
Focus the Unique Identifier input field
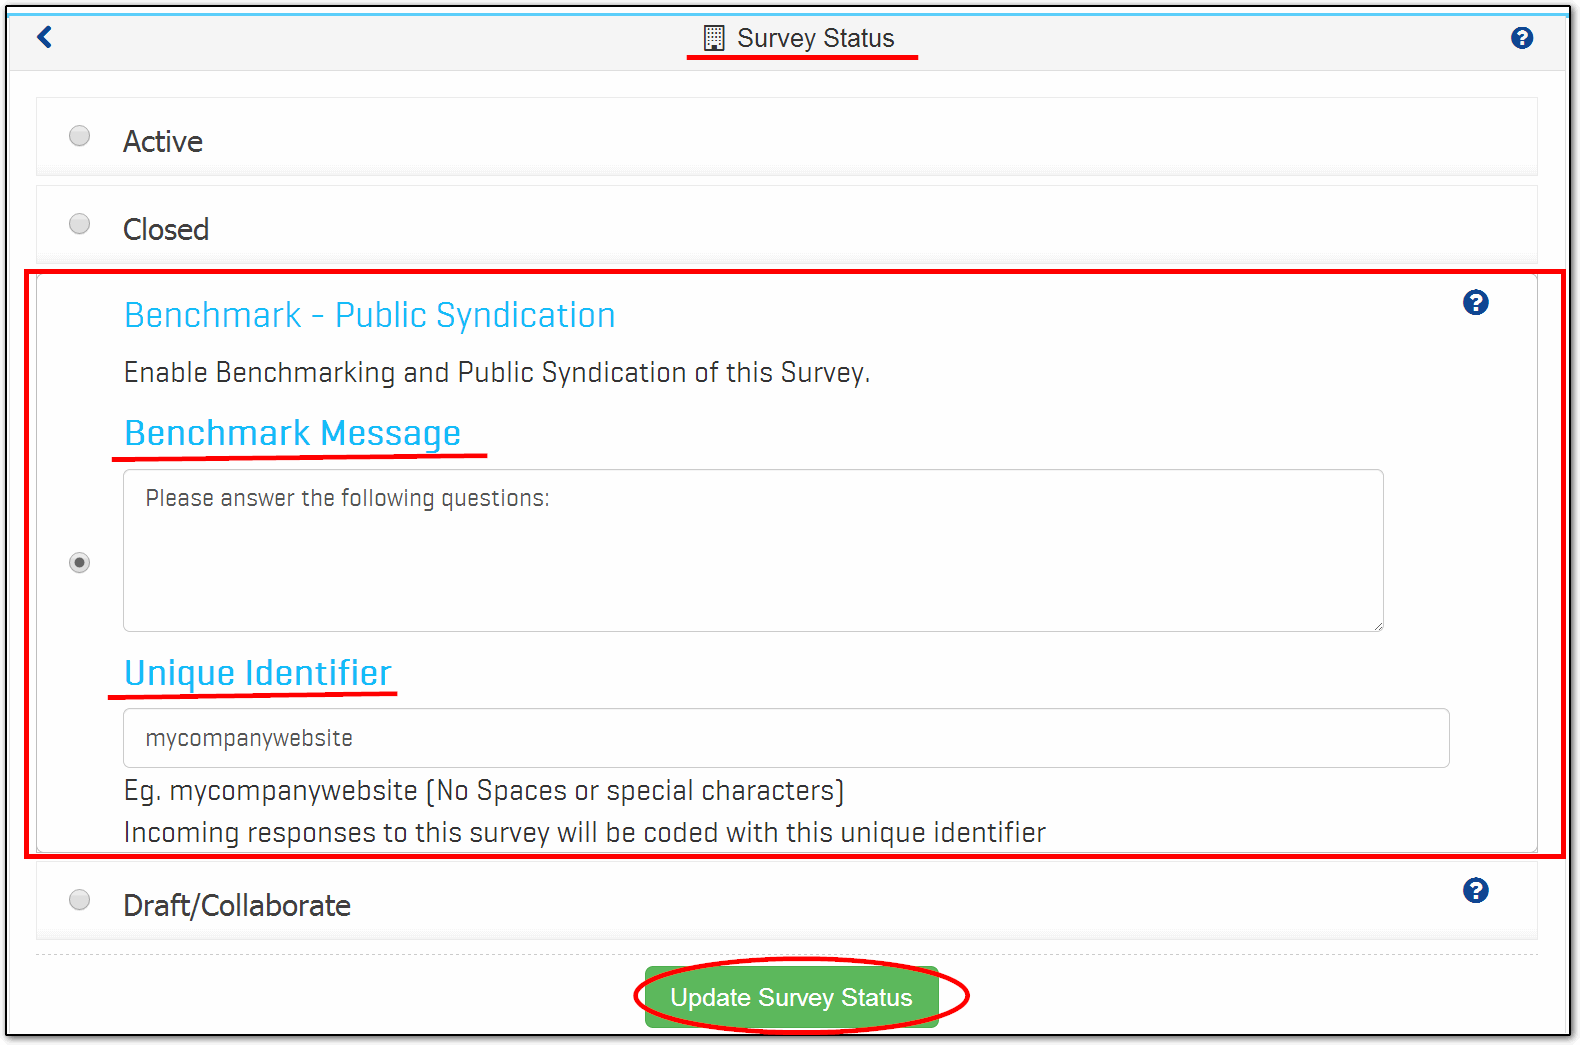pyautogui.click(x=785, y=738)
